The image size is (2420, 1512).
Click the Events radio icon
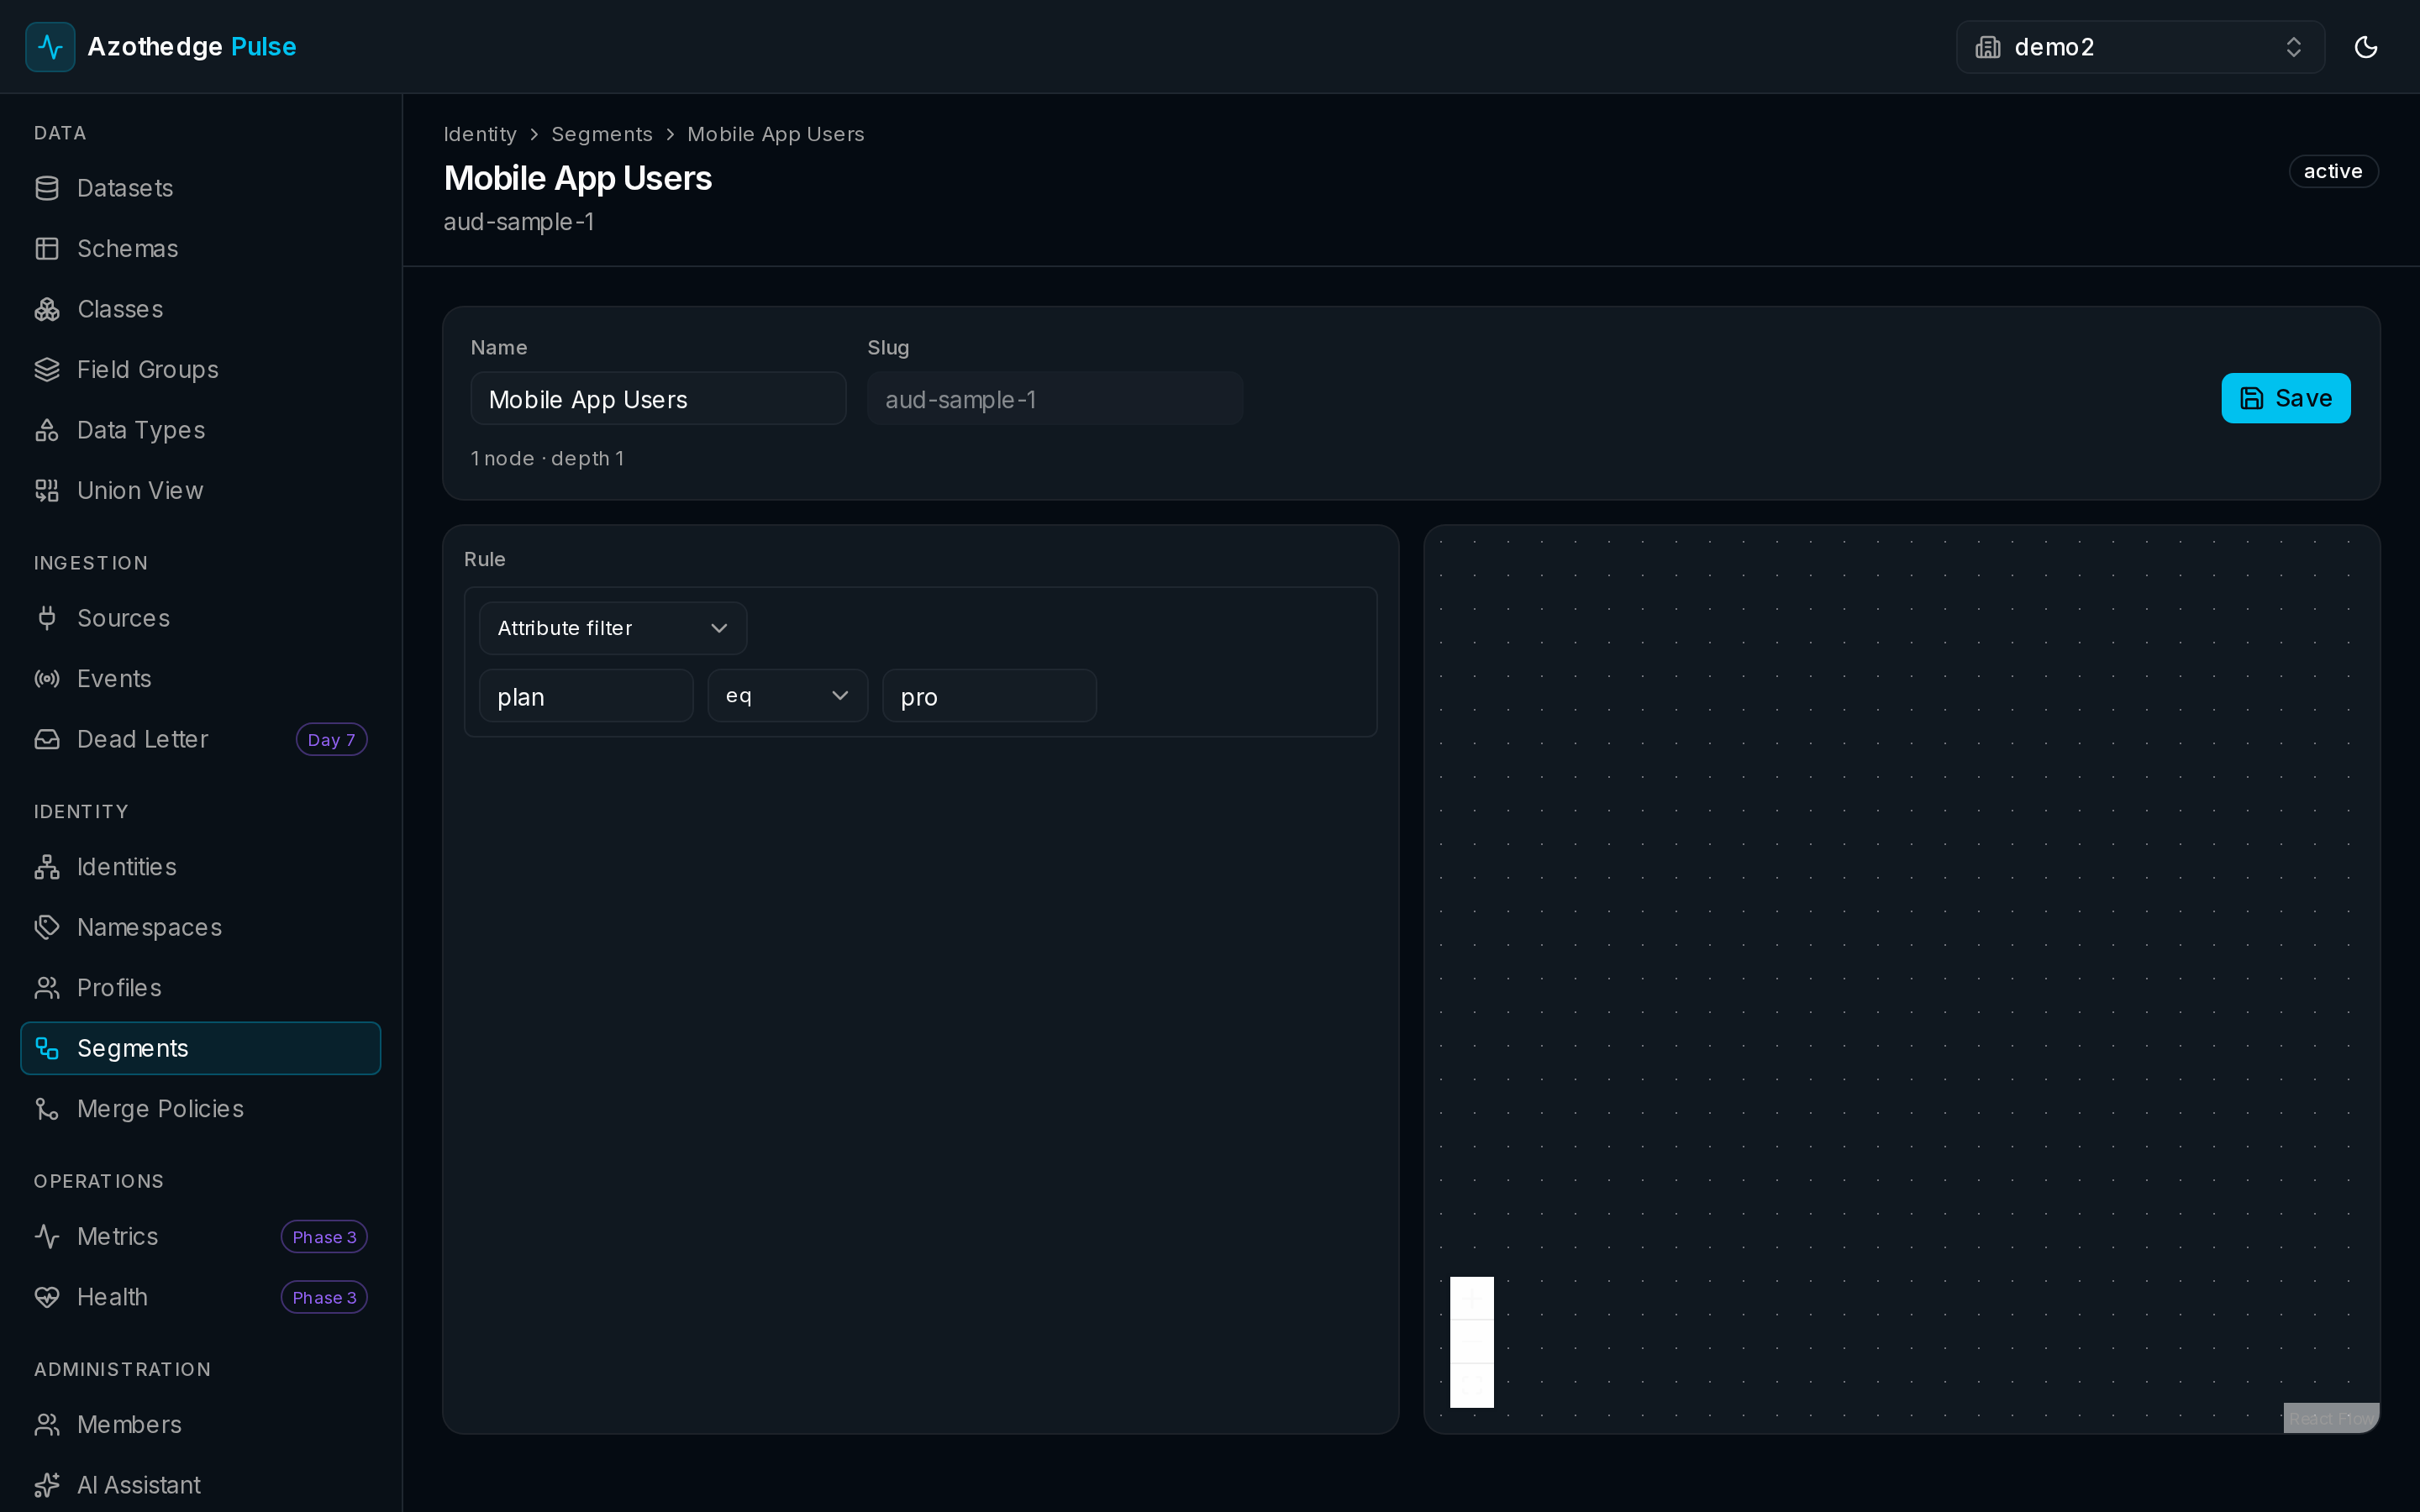47,679
